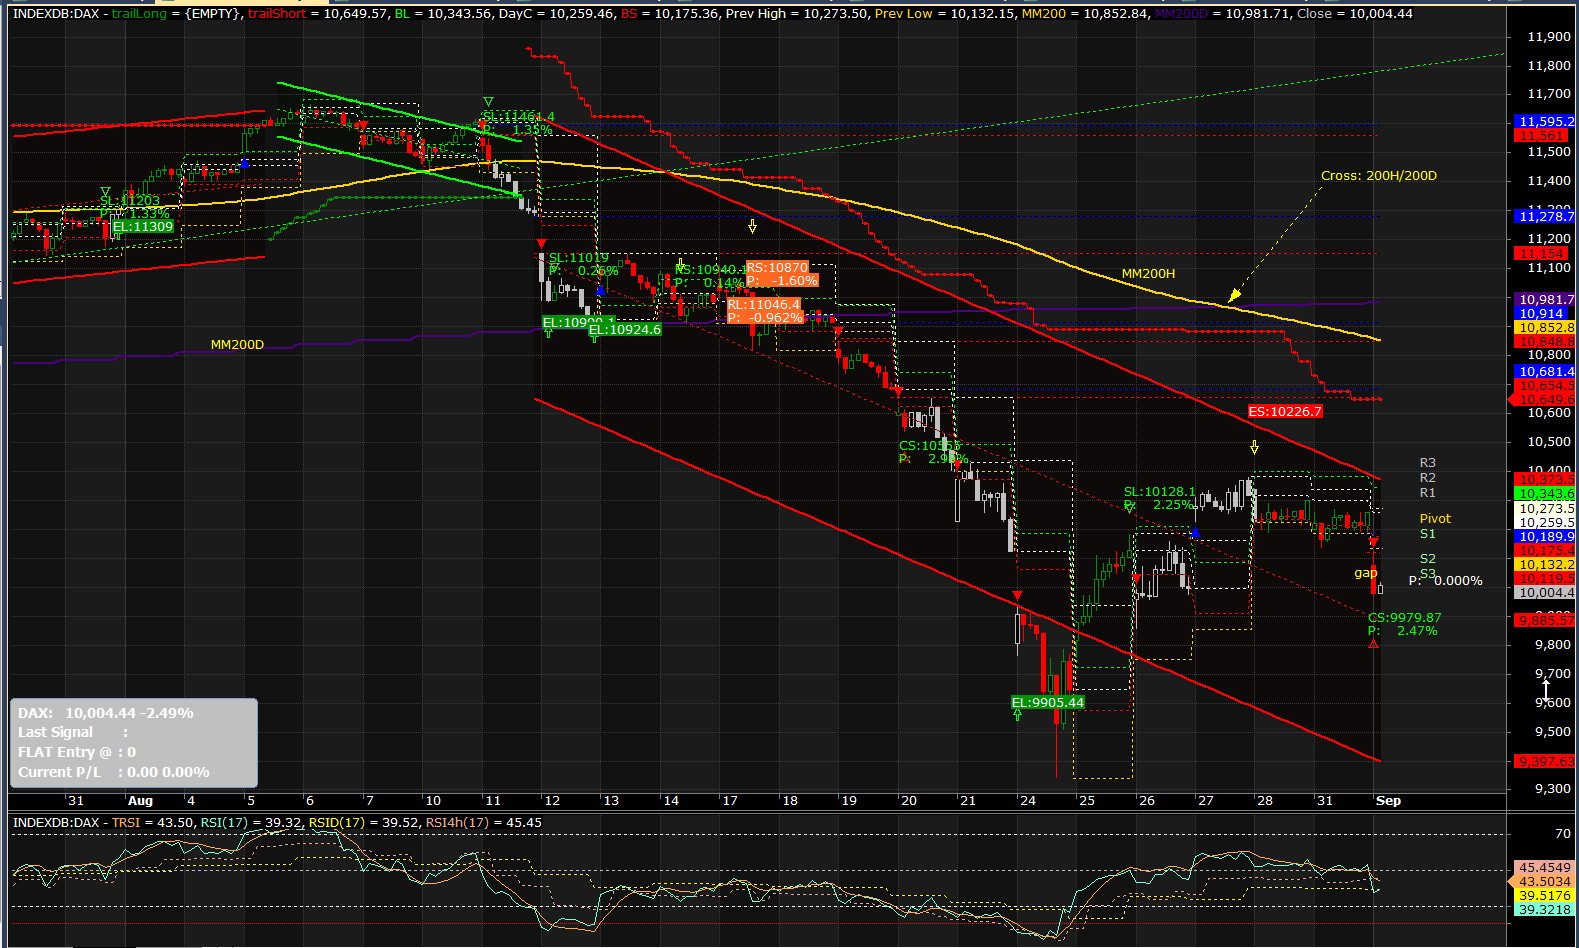The height and width of the screenshot is (948, 1579).
Task: Click the 'TRSI = 43.50' indicator label
Action: (153, 823)
